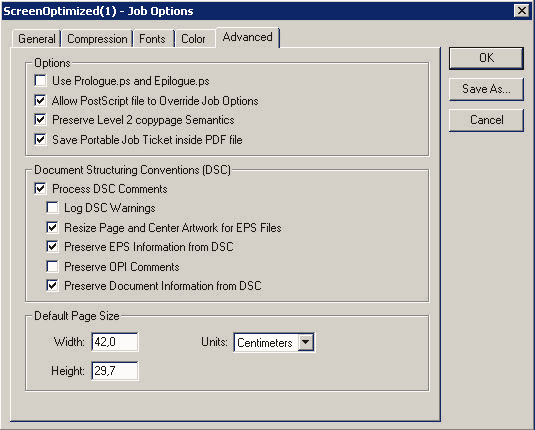Viewport: 535px width, 430px height.
Task: Switch to the General tab
Action: [37, 39]
